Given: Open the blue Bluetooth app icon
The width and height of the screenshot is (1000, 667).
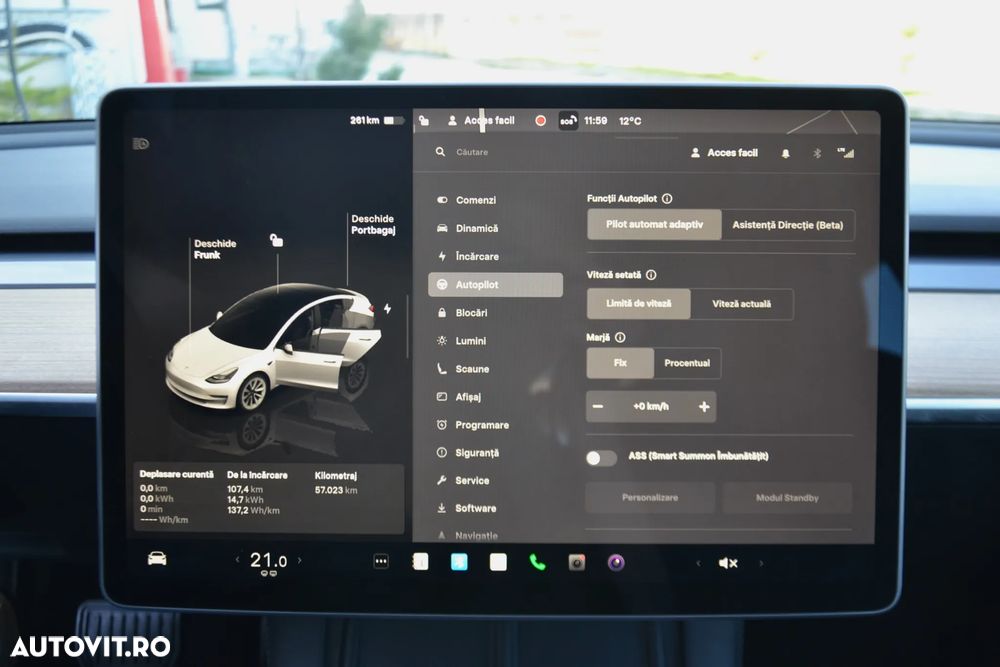Looking at the screenshot, I should tap(459, 562).
